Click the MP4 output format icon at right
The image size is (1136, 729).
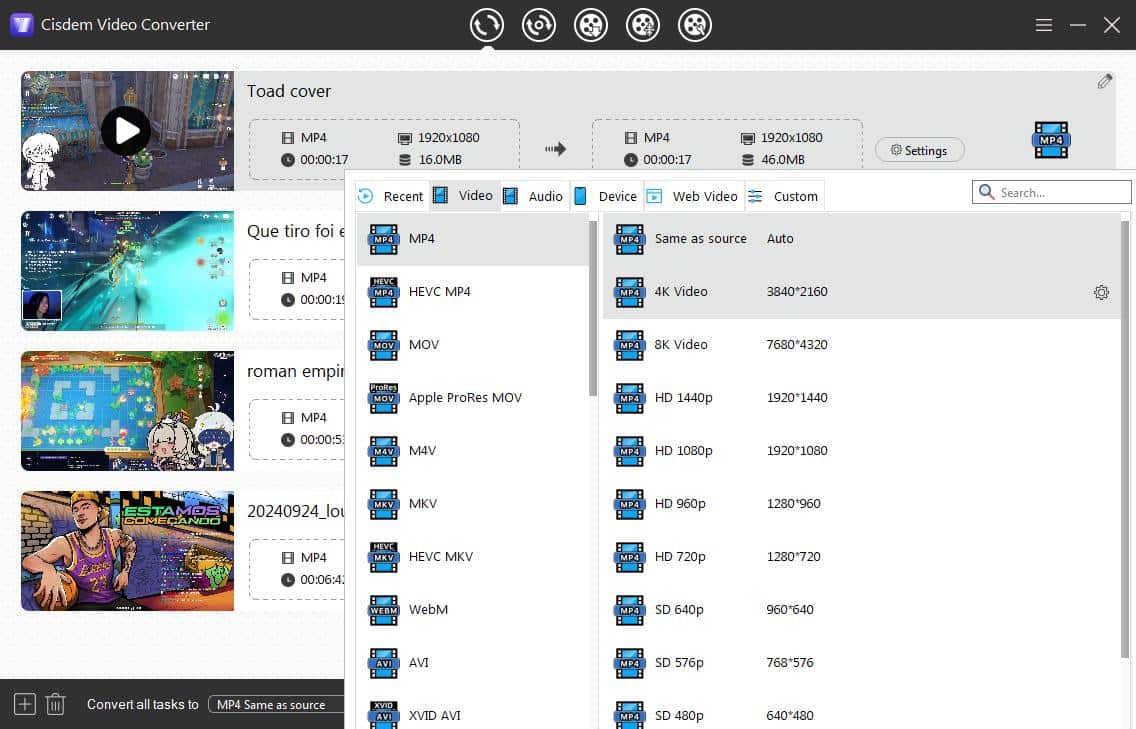point(1051,141)
